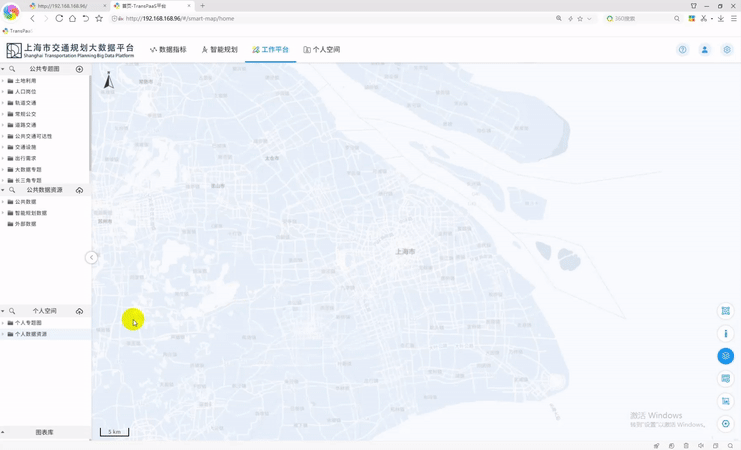
Task: Open the browser hamburger menu
Action: 733,18
